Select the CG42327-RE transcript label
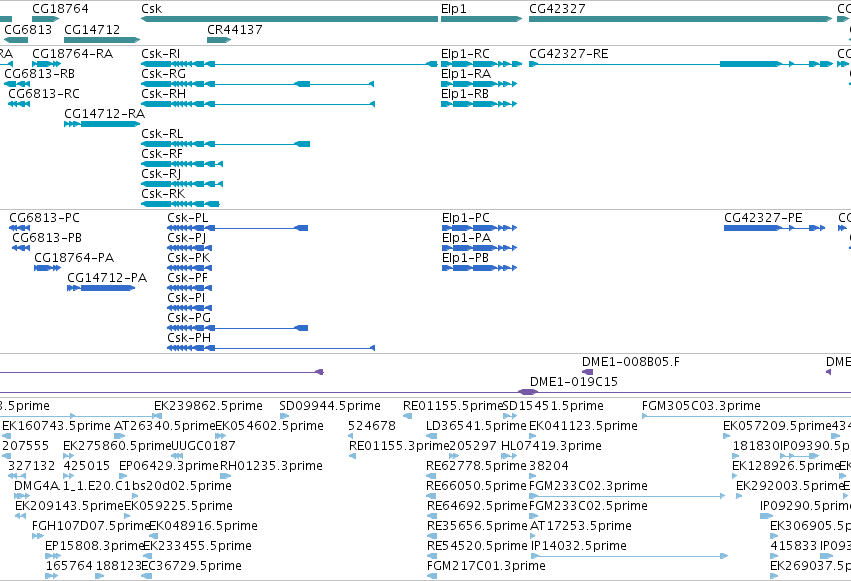The width and height of the screenshot is (851, 581). click(x=569, y=54)
